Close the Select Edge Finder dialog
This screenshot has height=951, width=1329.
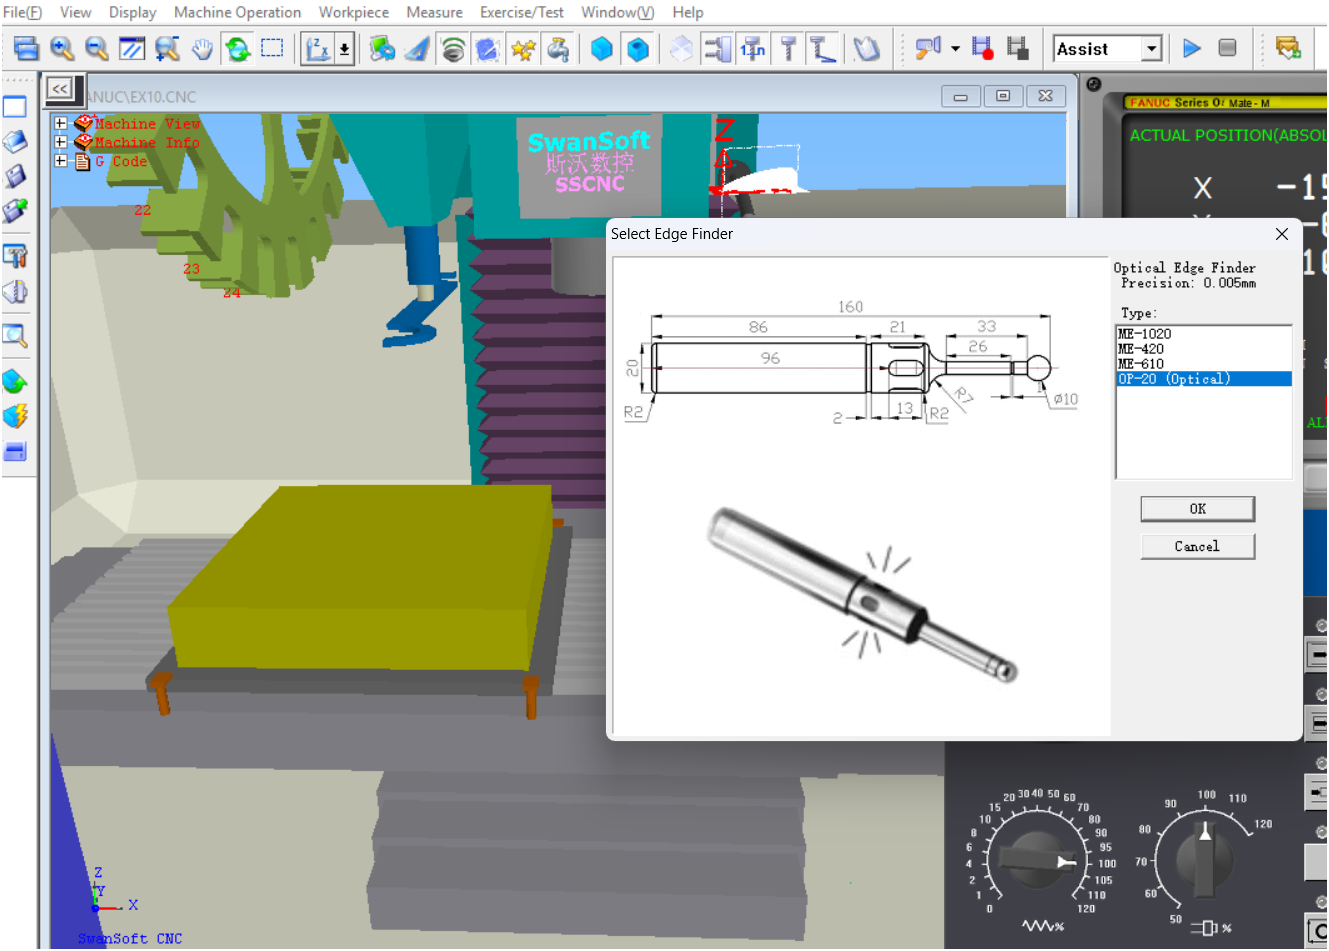1282,234
